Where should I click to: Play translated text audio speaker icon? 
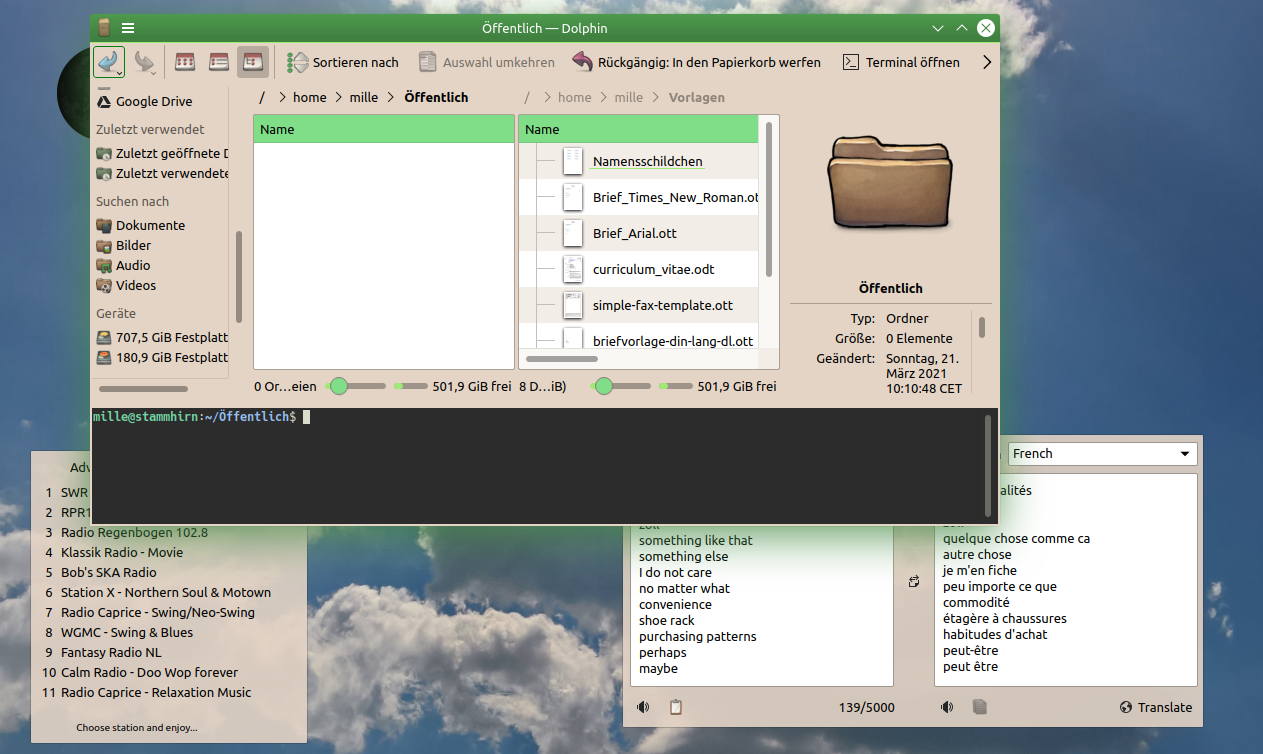[947, 707]
